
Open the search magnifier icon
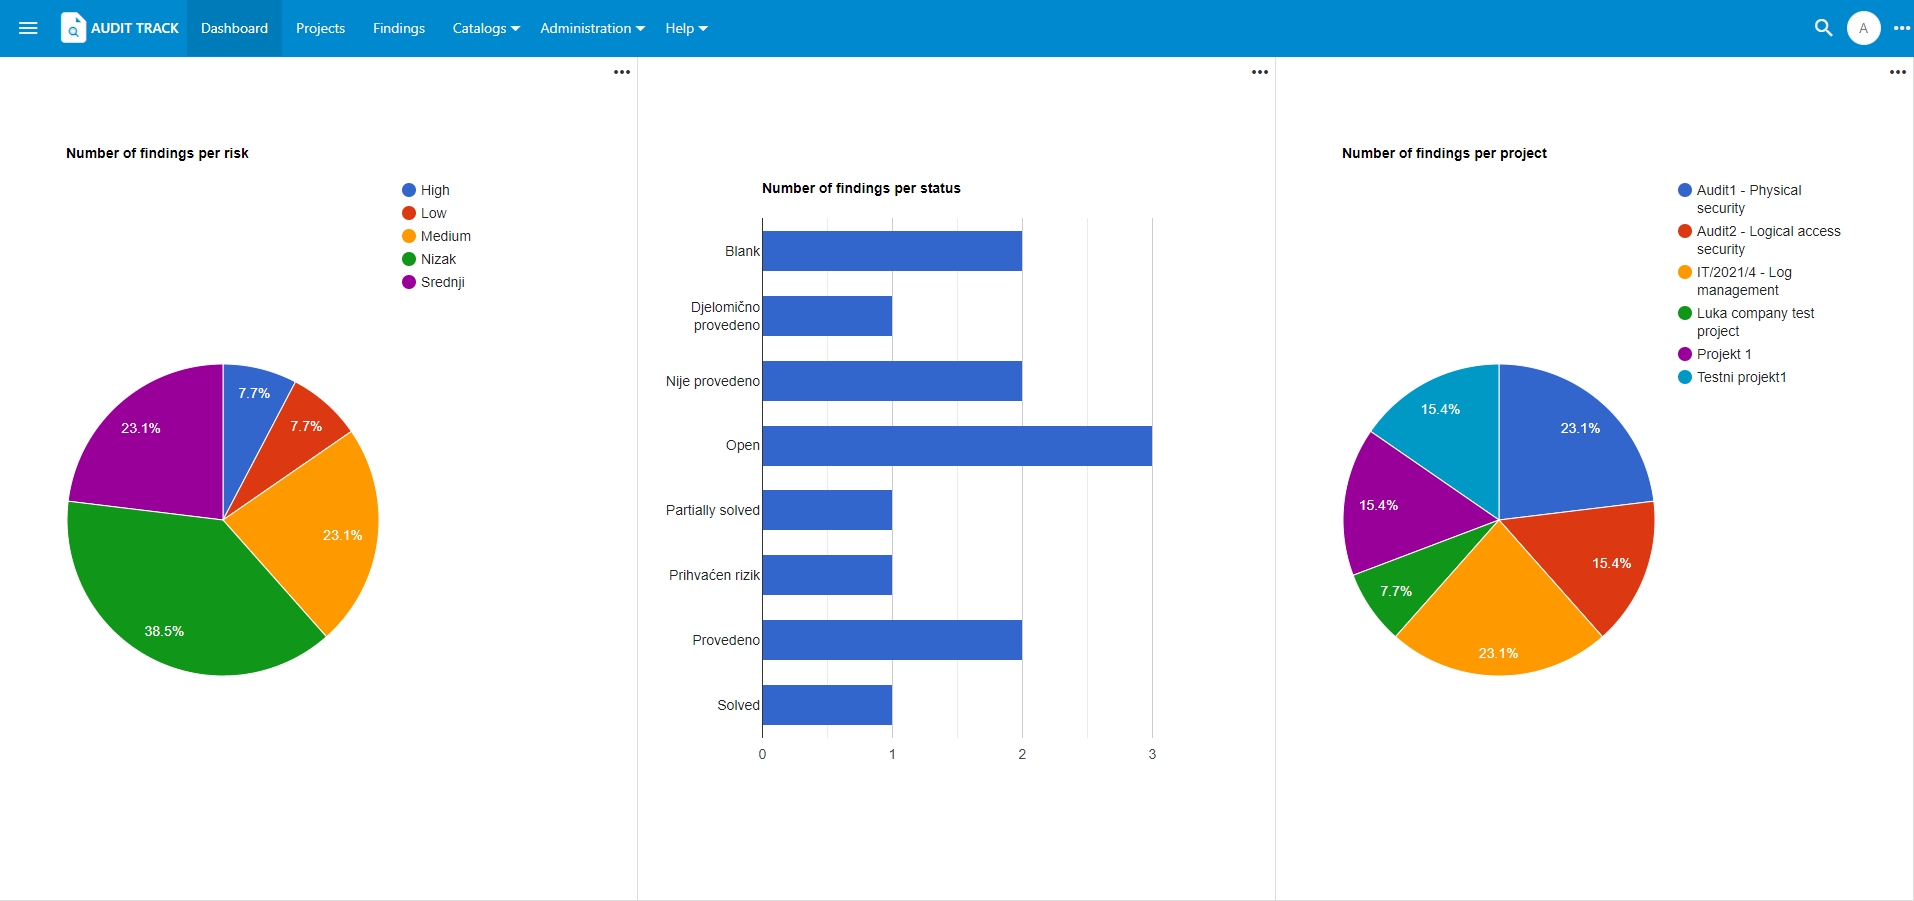point(1823,28)
